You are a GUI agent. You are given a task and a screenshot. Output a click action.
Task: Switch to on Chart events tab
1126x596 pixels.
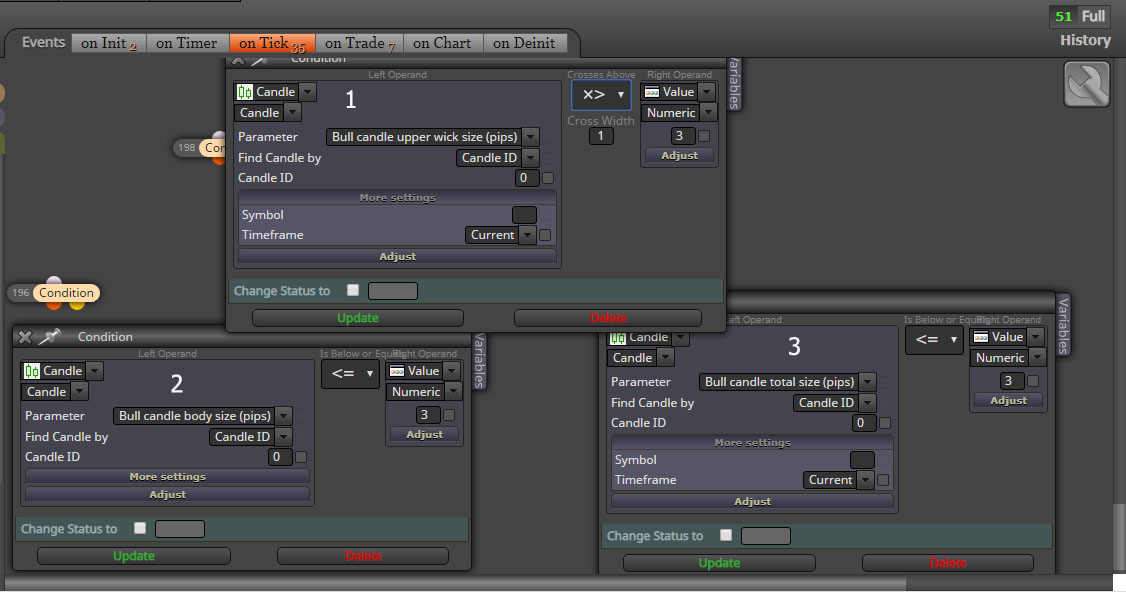pyautogui.click(x=442, y=43)
